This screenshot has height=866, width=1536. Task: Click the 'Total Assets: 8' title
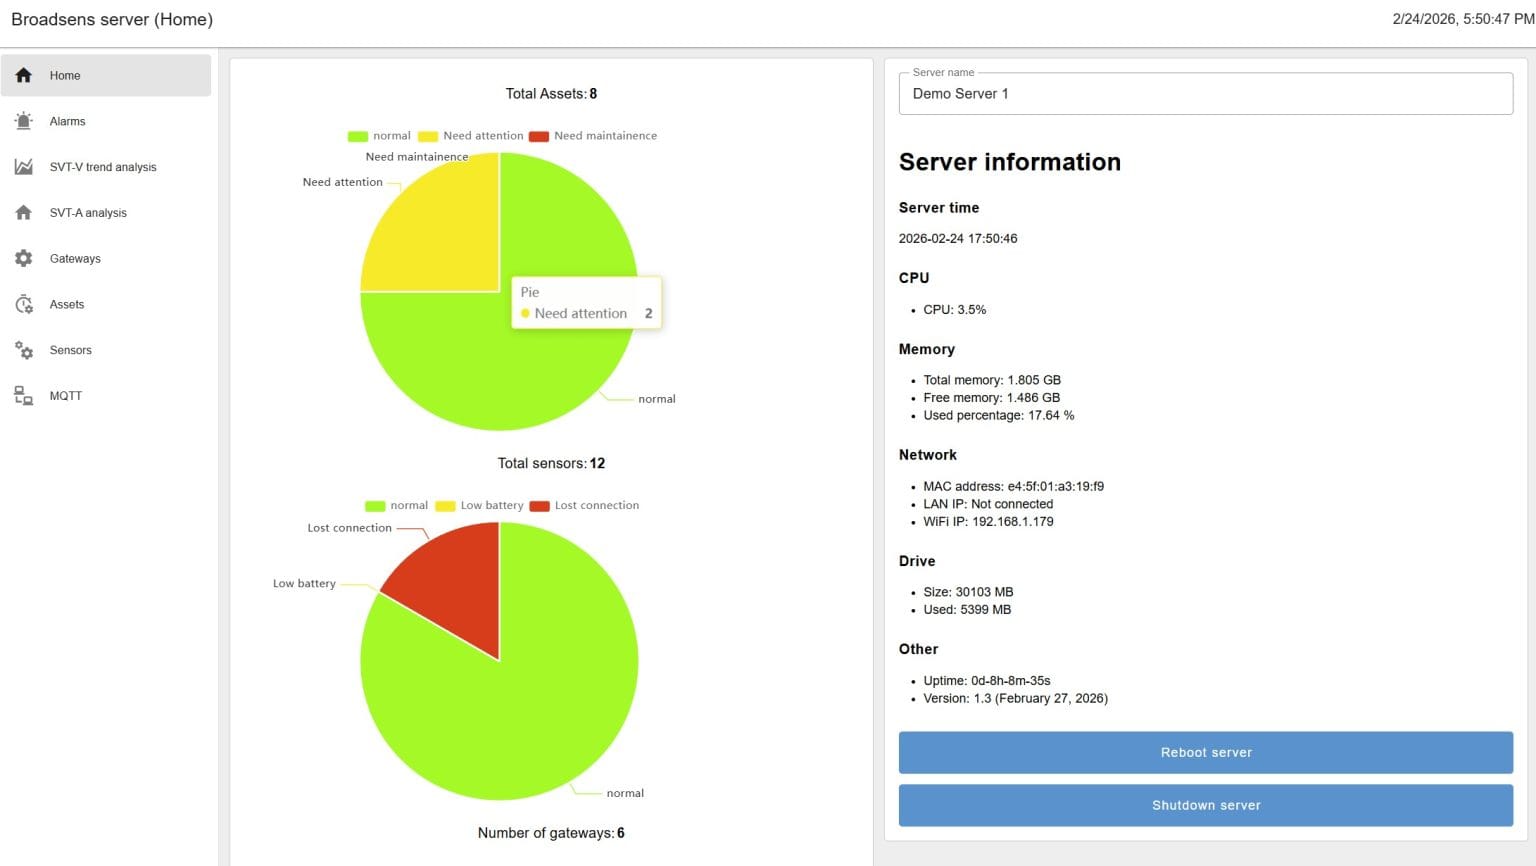click(551, 93)
